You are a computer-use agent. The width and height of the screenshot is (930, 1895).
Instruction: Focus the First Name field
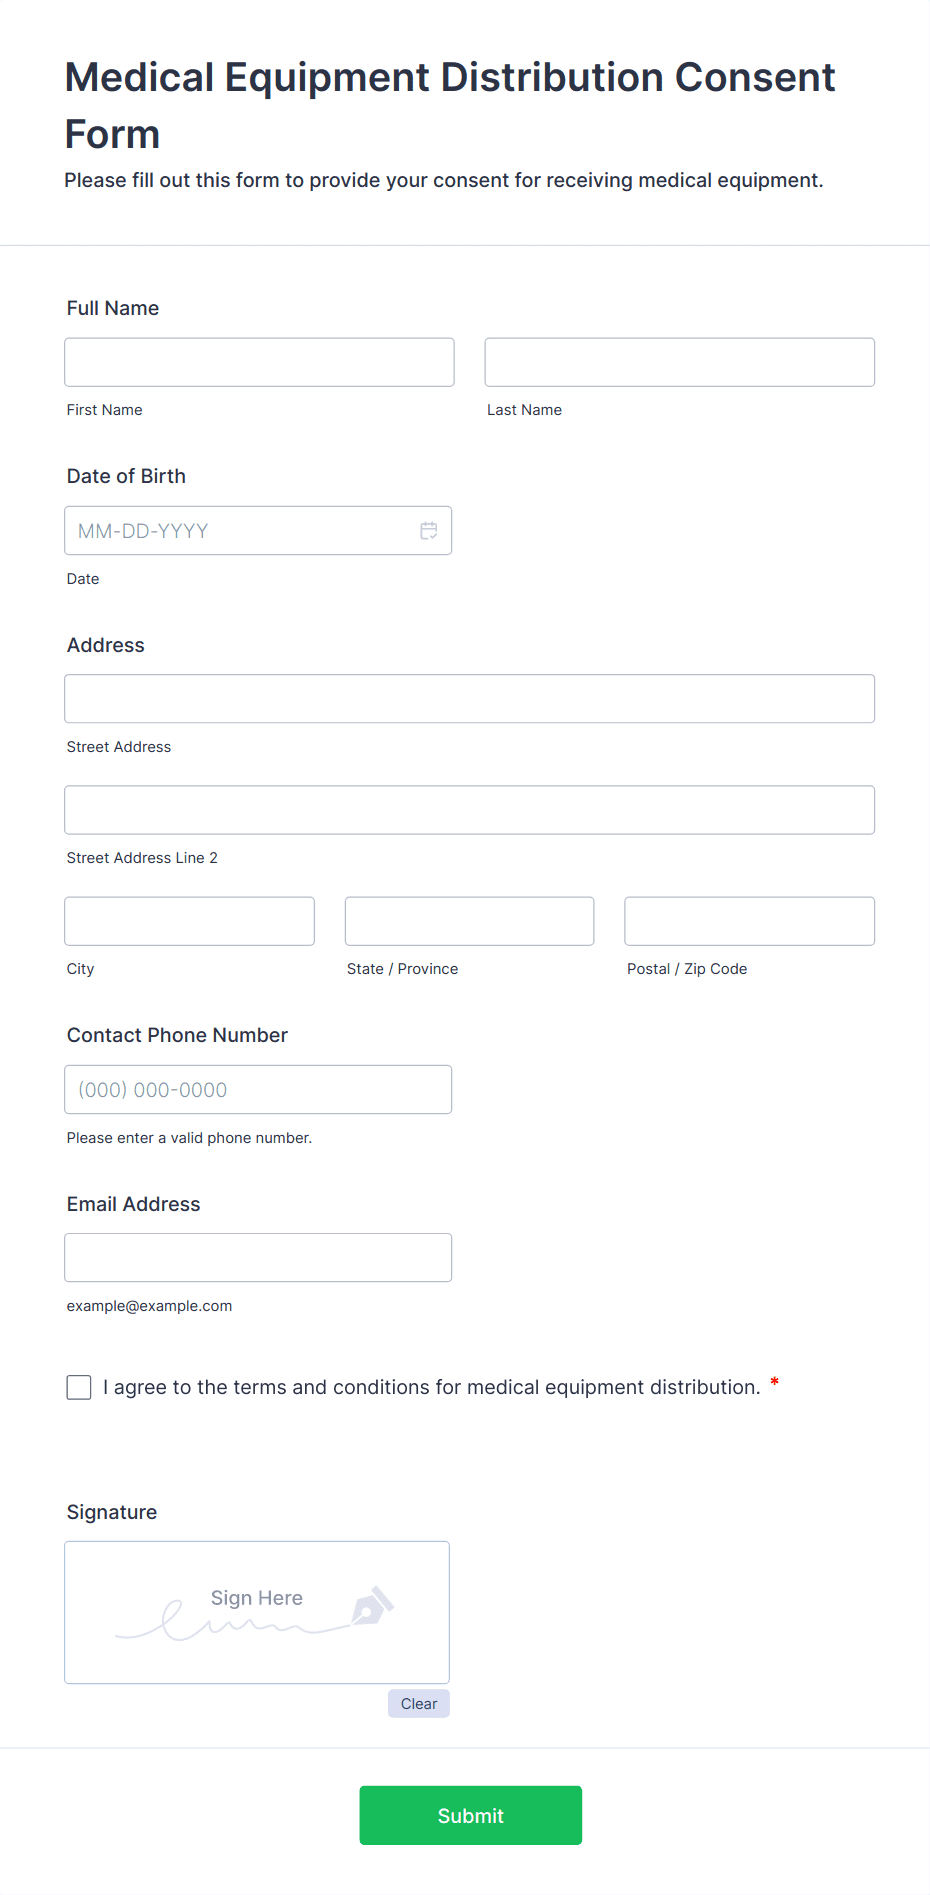259,362
